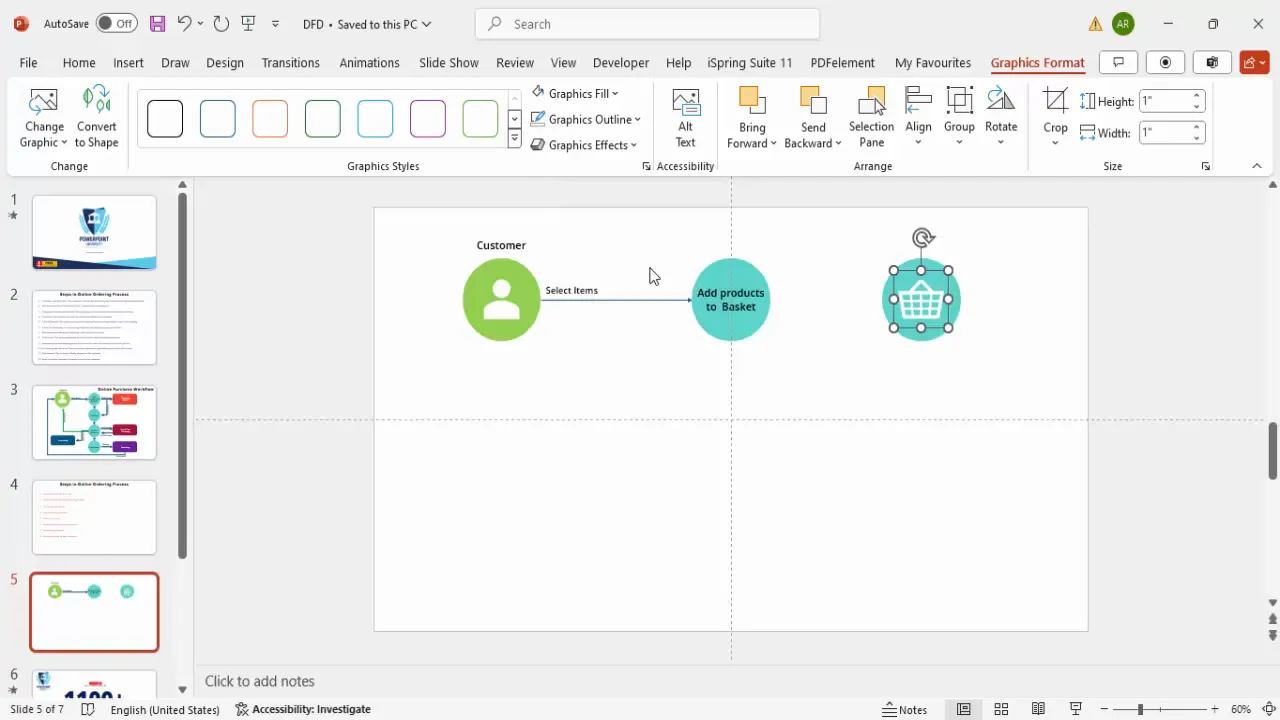Start Slide Show from status bar
Viewport: 1280px width, 720px height.
click(x=1076, y=709)
